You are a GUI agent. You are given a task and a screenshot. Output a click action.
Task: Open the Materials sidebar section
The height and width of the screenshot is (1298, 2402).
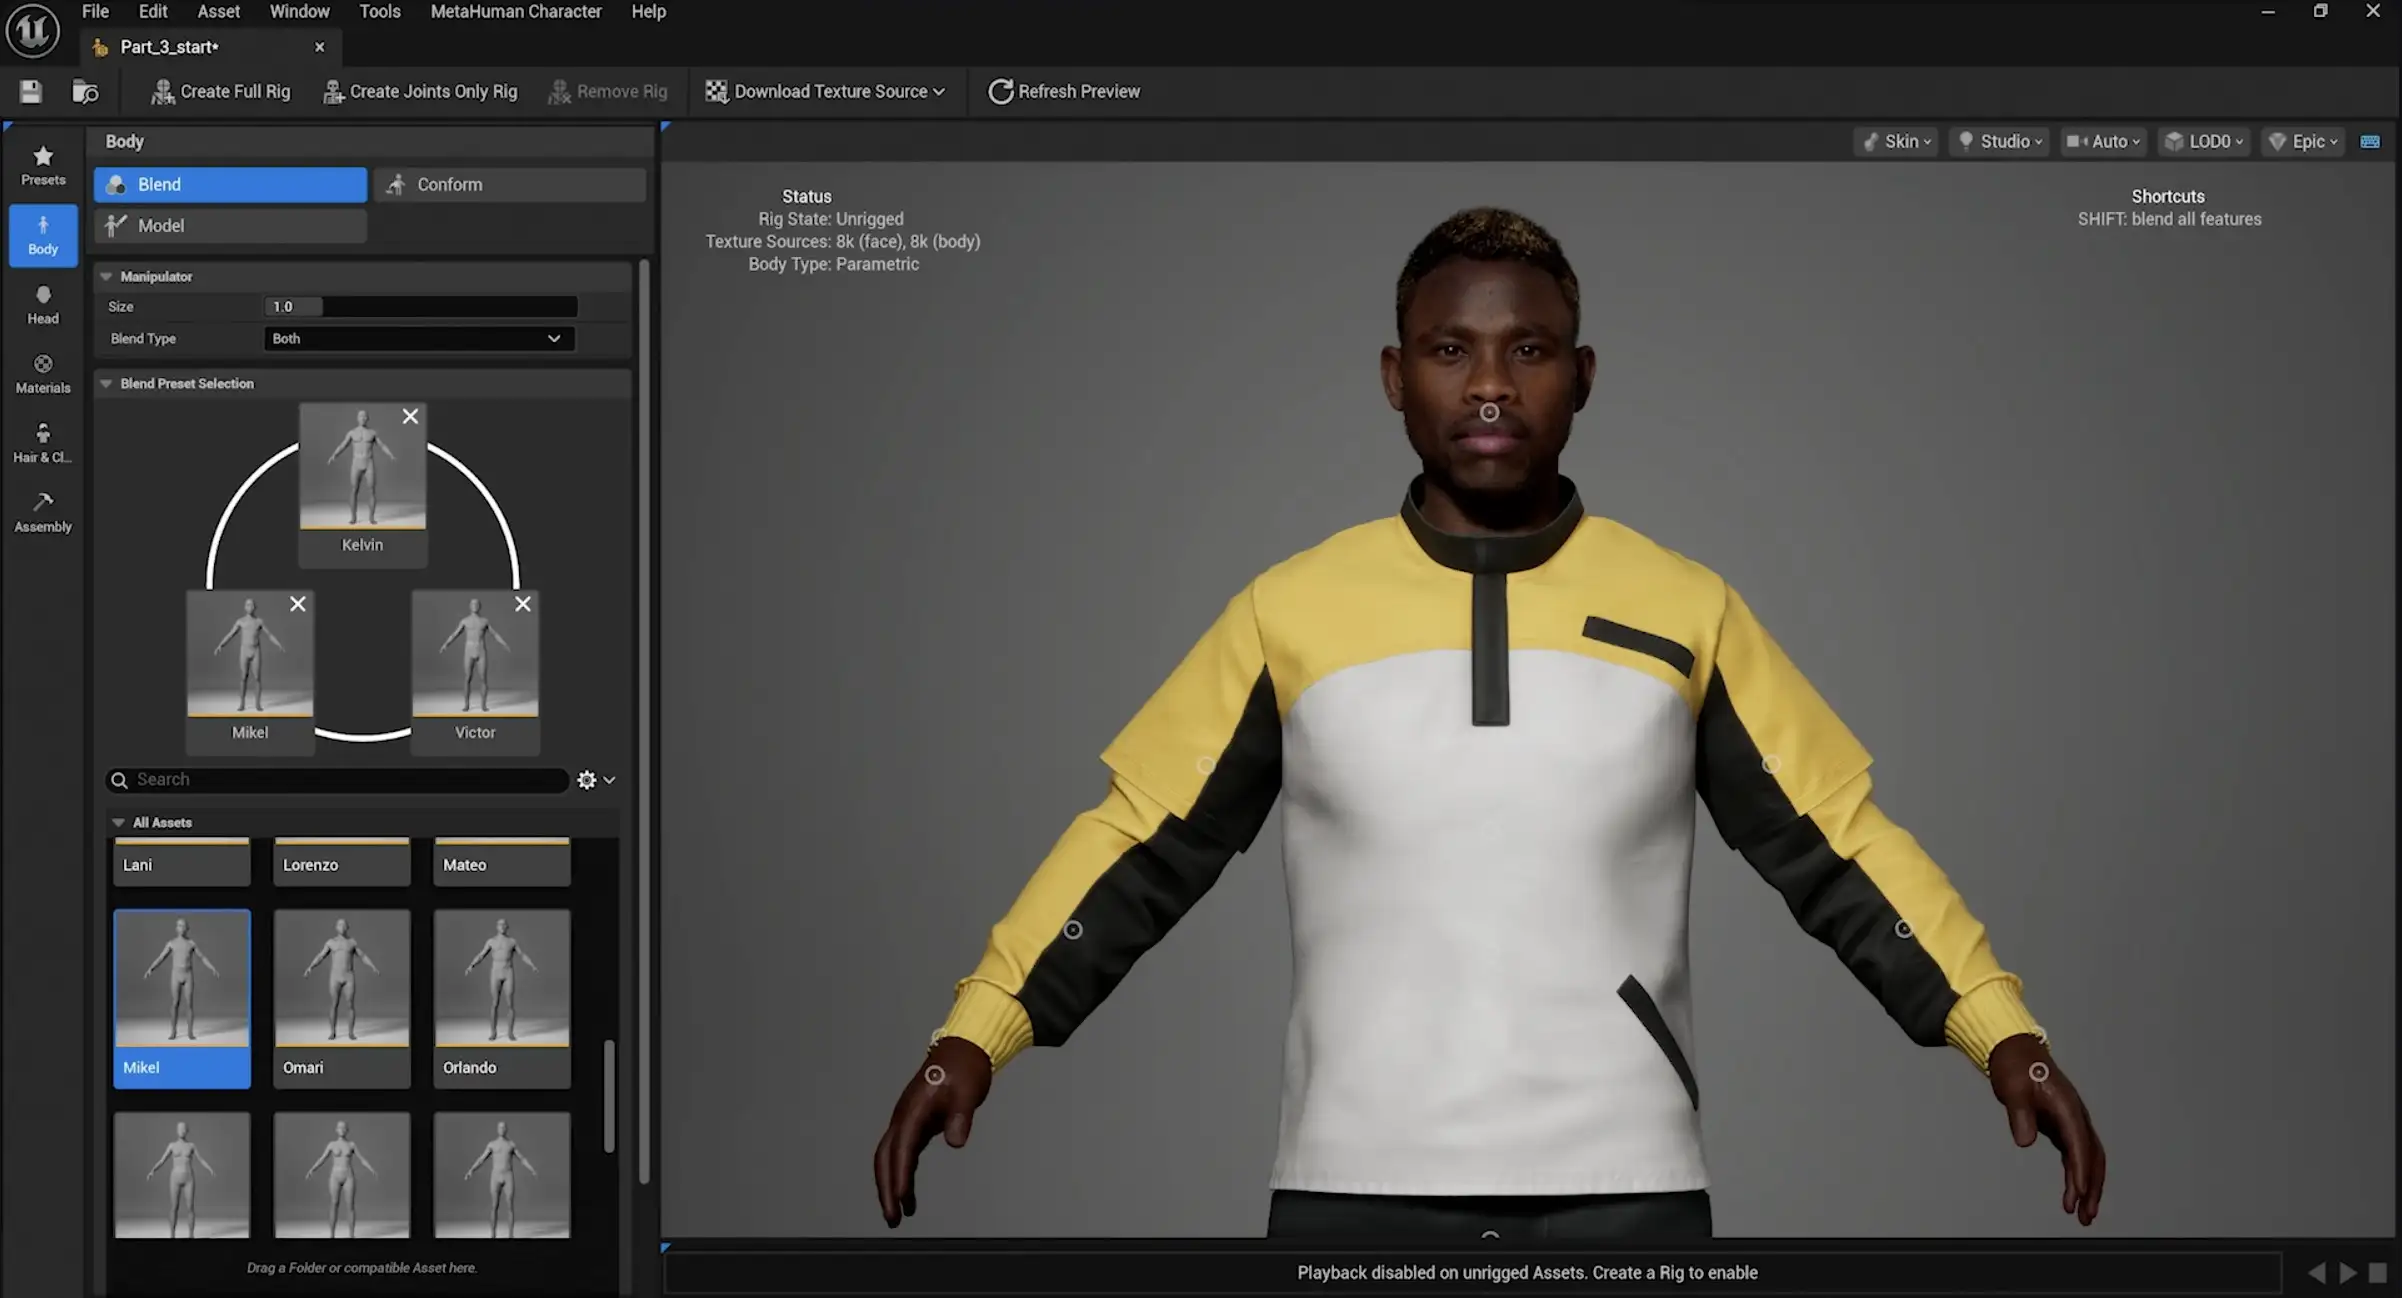pos(43,373)
